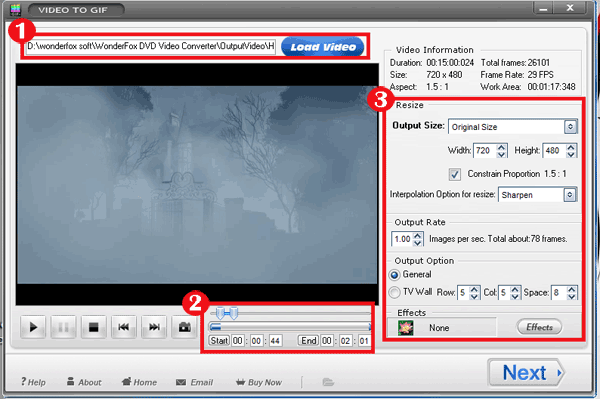
Task: Open the Output Size dropdown
Action: (570, 127)
